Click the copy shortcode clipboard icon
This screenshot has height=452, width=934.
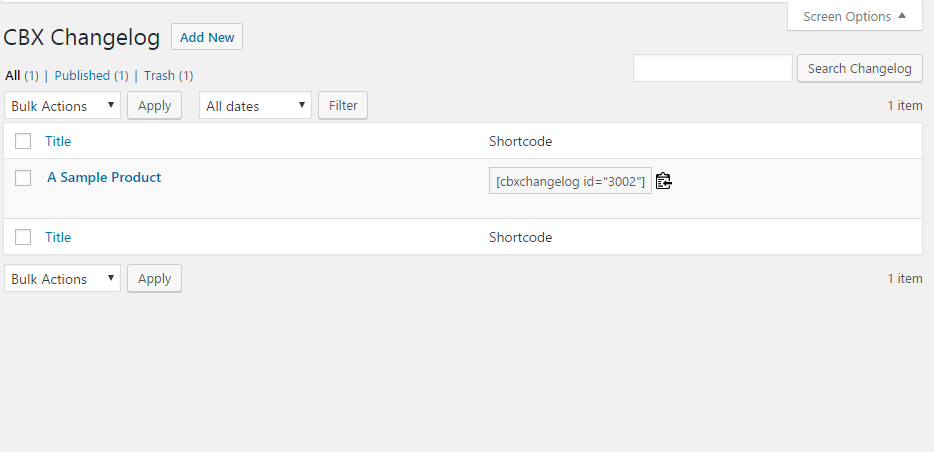[x=664, y=181]
